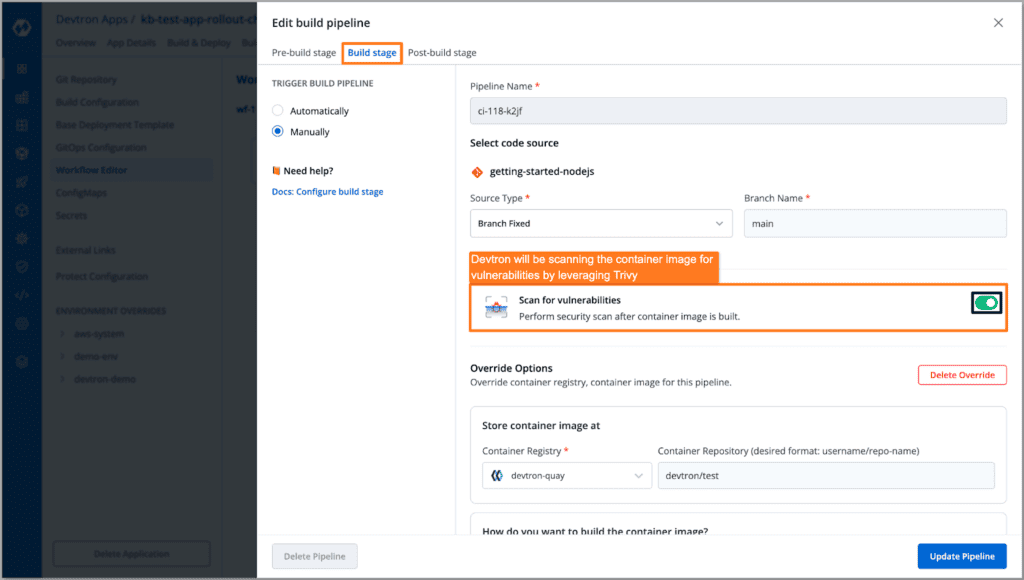Image resolution: width=1024 pixels, height=580 pixels.
Task: Click the orange icon next to Need help?
Action: [x=275, y=169]
